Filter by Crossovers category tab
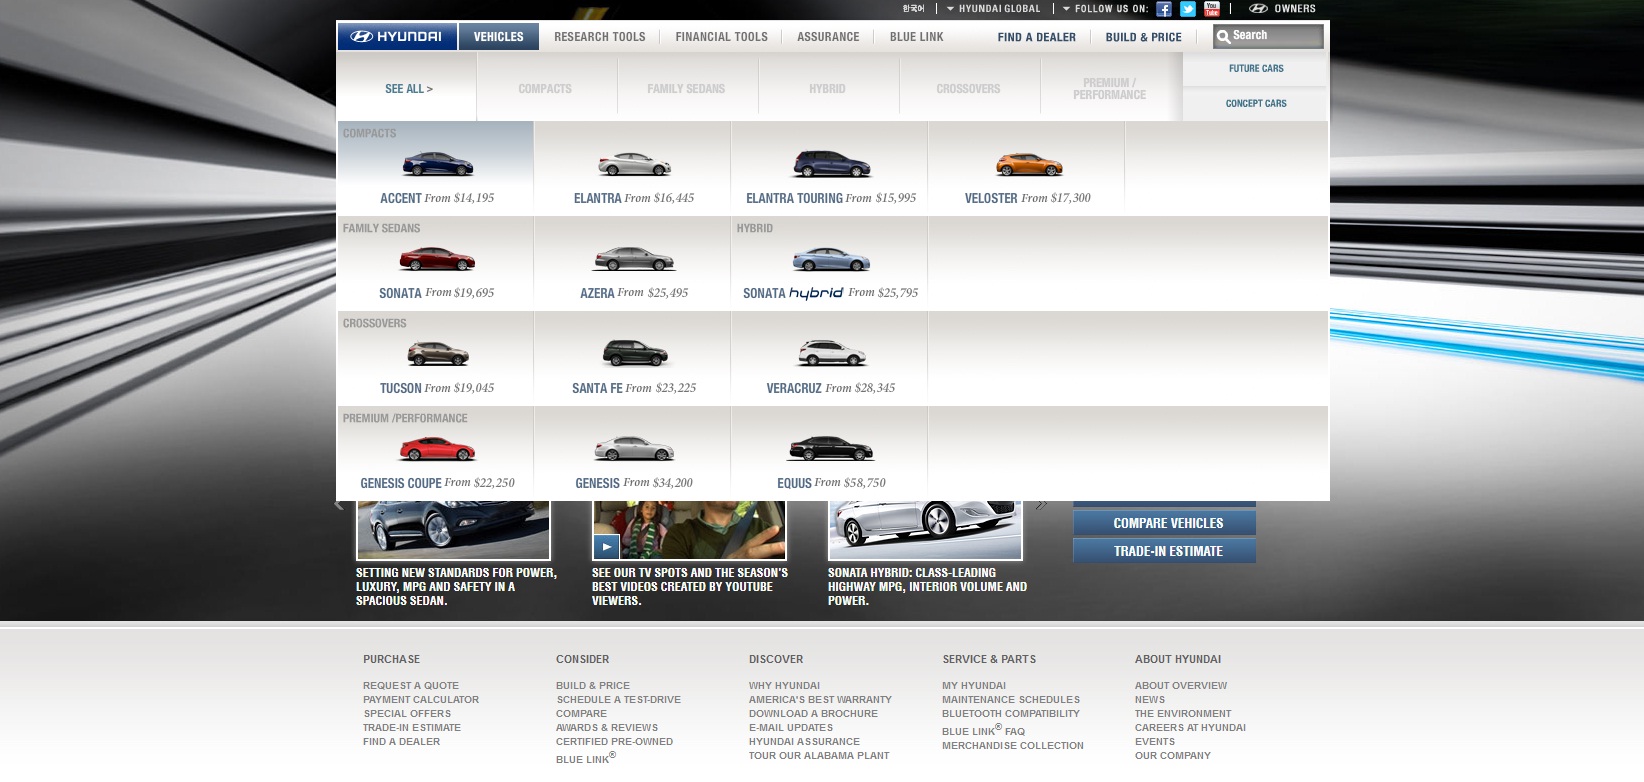 click(x=968, y=89)
